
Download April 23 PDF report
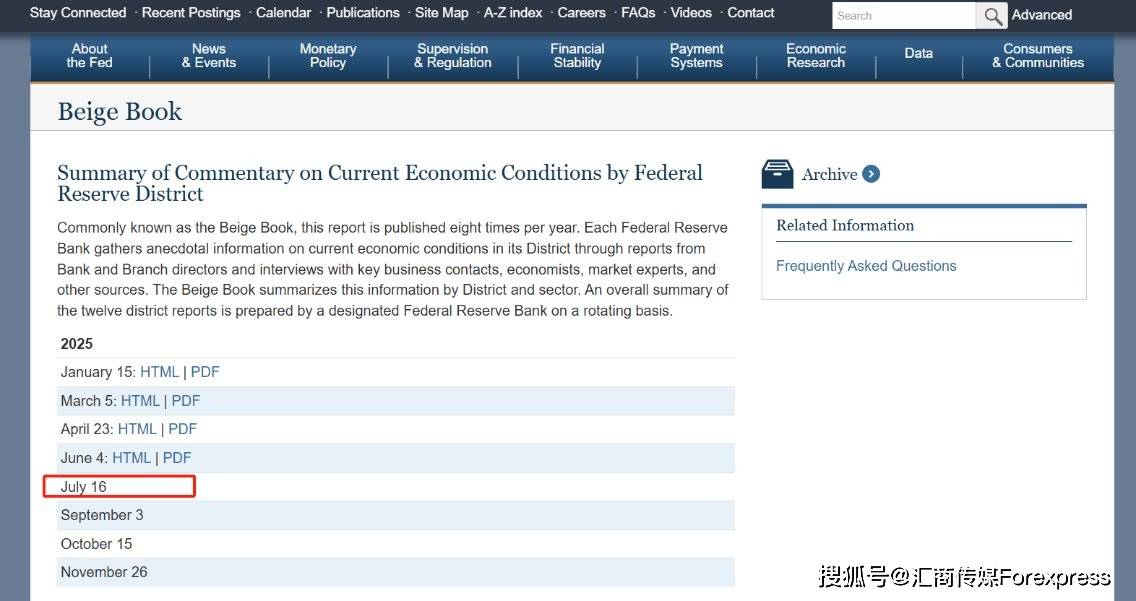click(183, 429)
